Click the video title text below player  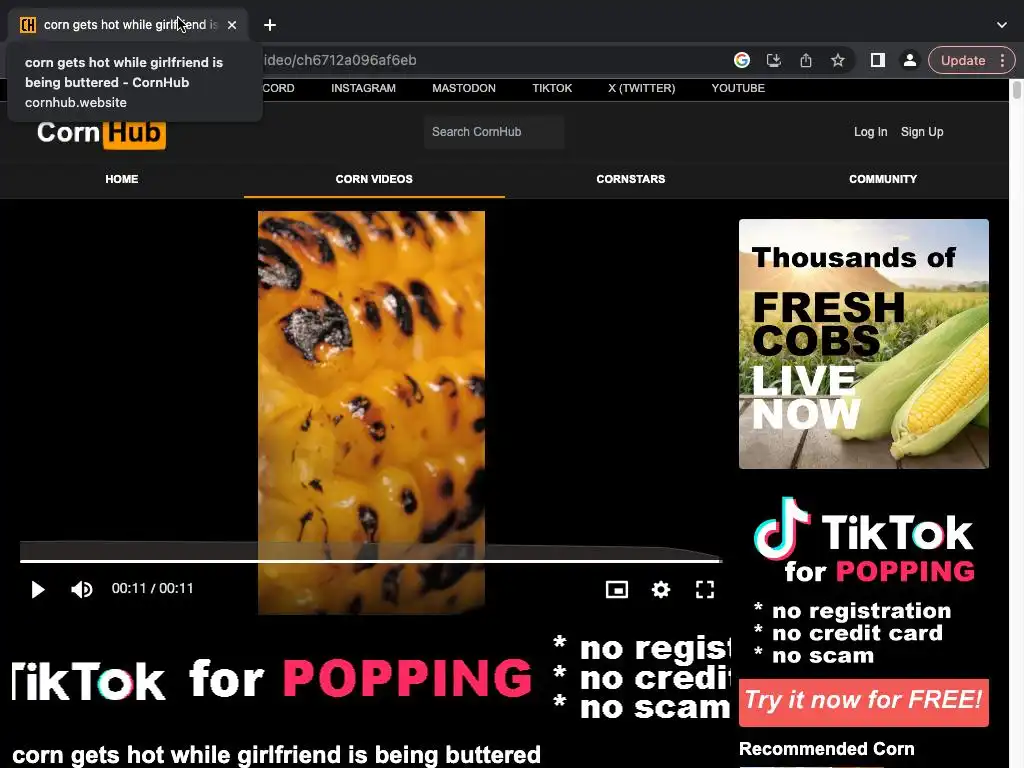(x=276, y=755)
